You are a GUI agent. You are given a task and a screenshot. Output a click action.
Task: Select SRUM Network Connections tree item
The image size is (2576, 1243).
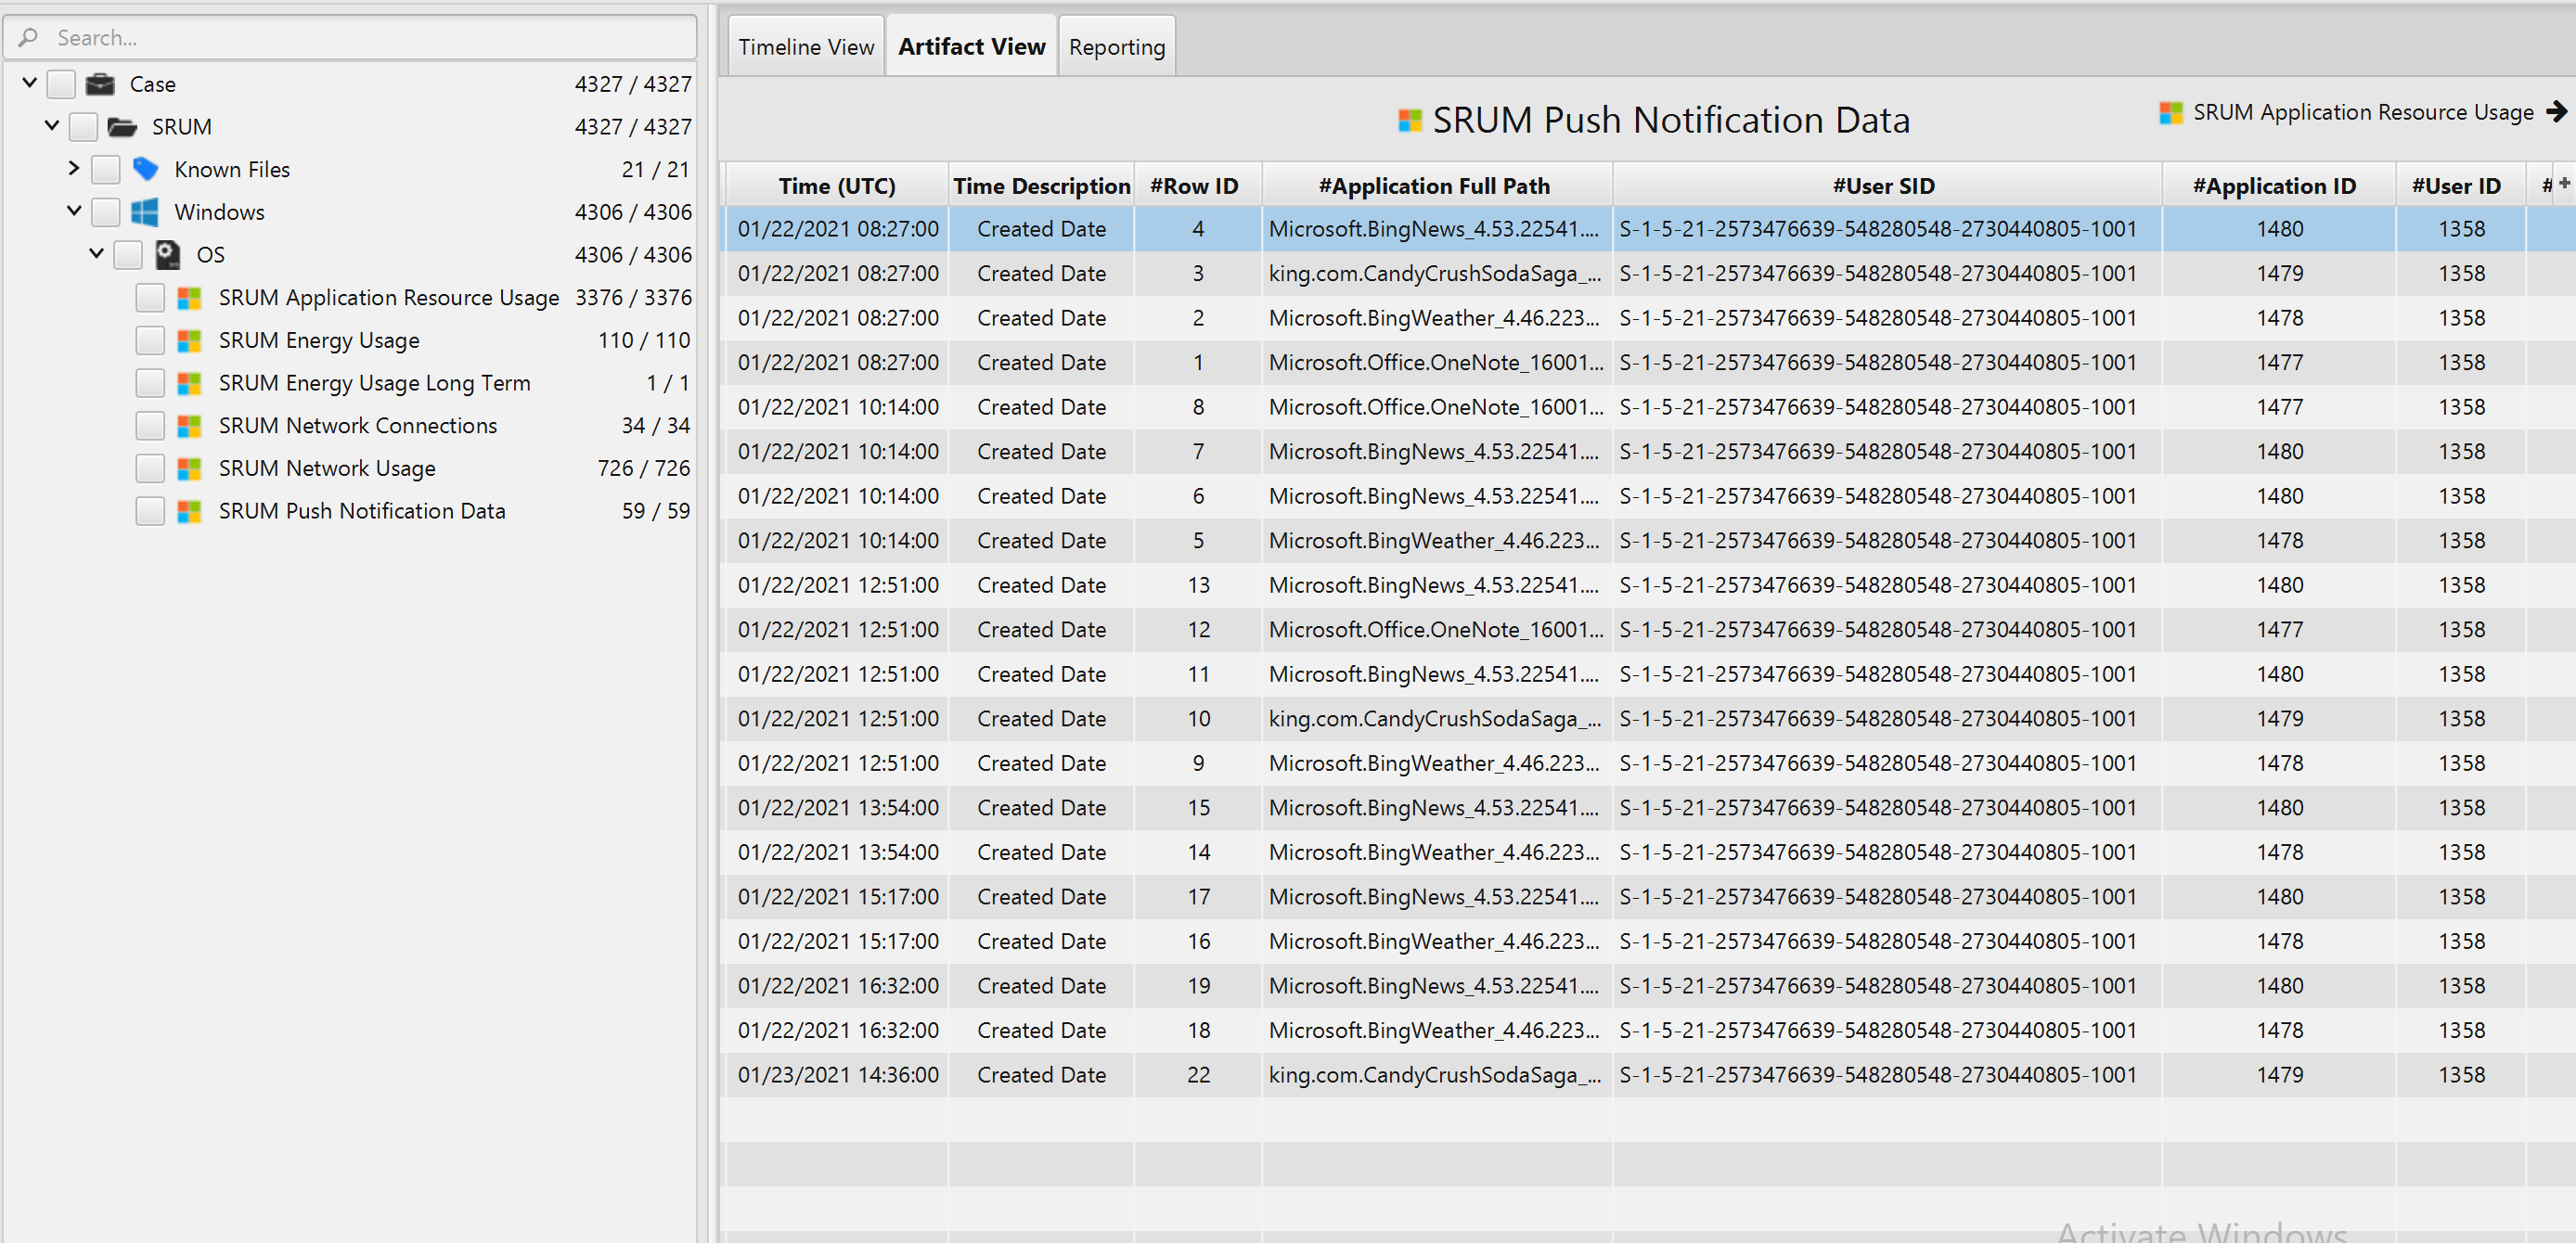click(358, 426)
